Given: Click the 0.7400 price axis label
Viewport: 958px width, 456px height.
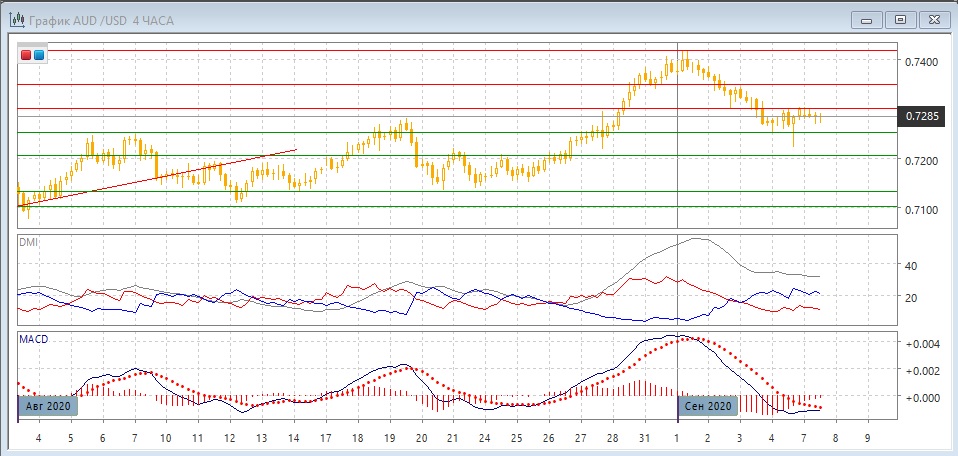Looking at the screenshot, I should (x=923, y=62).
